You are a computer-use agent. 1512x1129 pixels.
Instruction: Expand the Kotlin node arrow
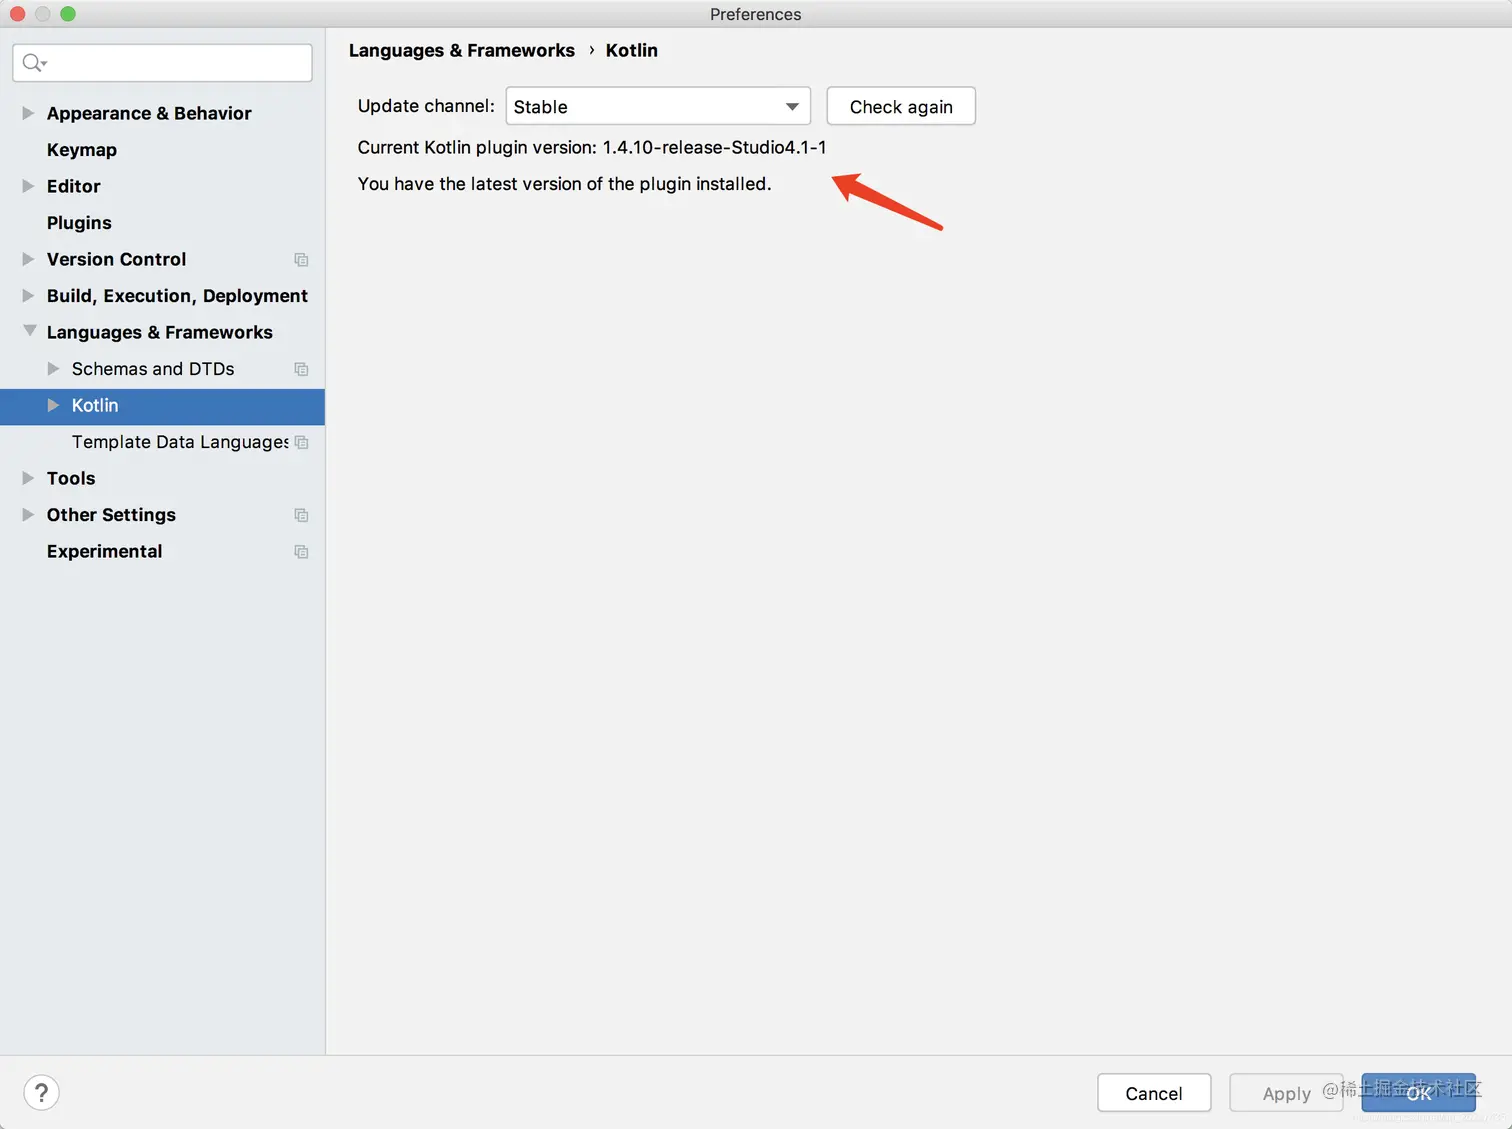coord(53,405)
